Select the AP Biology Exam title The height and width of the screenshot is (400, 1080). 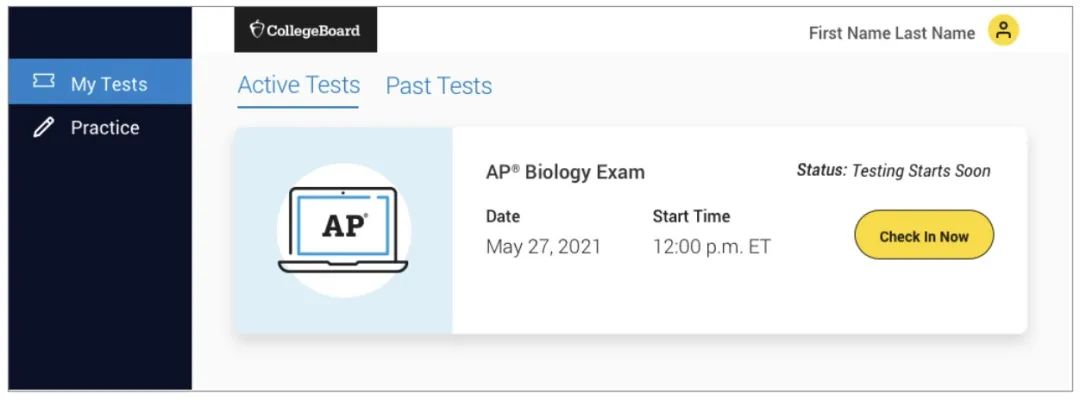pyautogui.click(x=565, y=172)
